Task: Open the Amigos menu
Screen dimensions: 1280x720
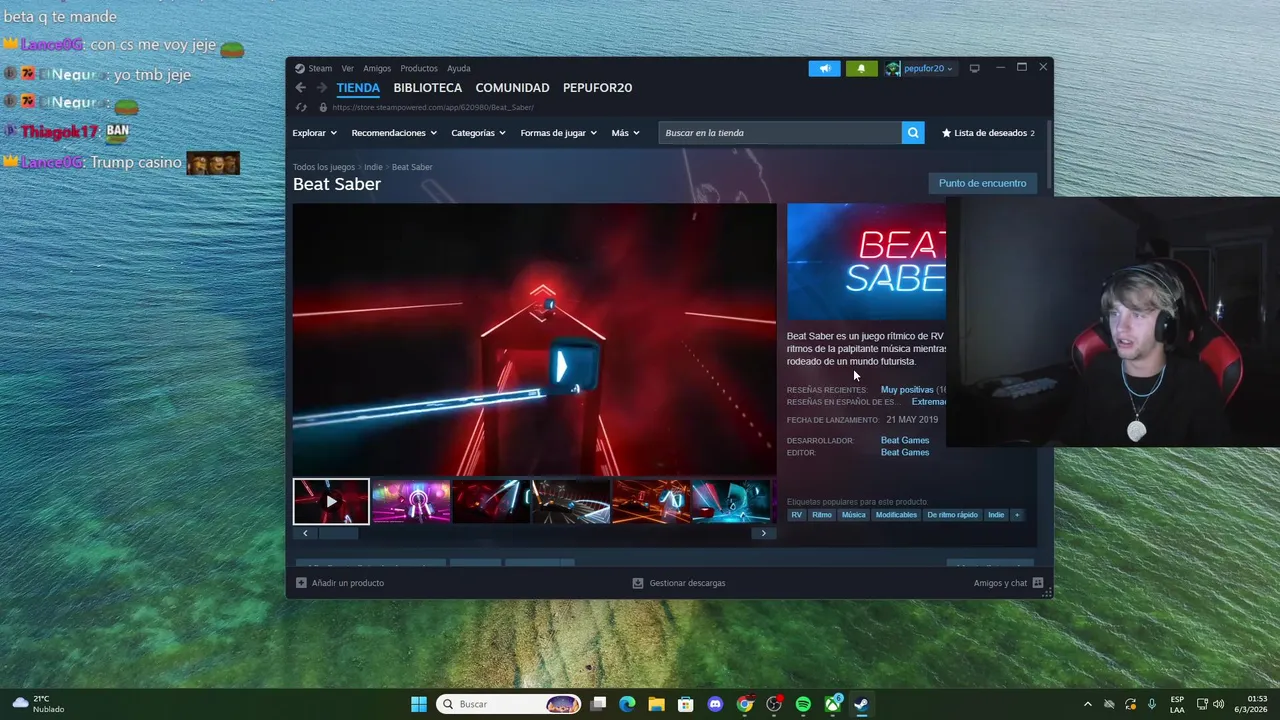Action: click(x=377, y=68)
